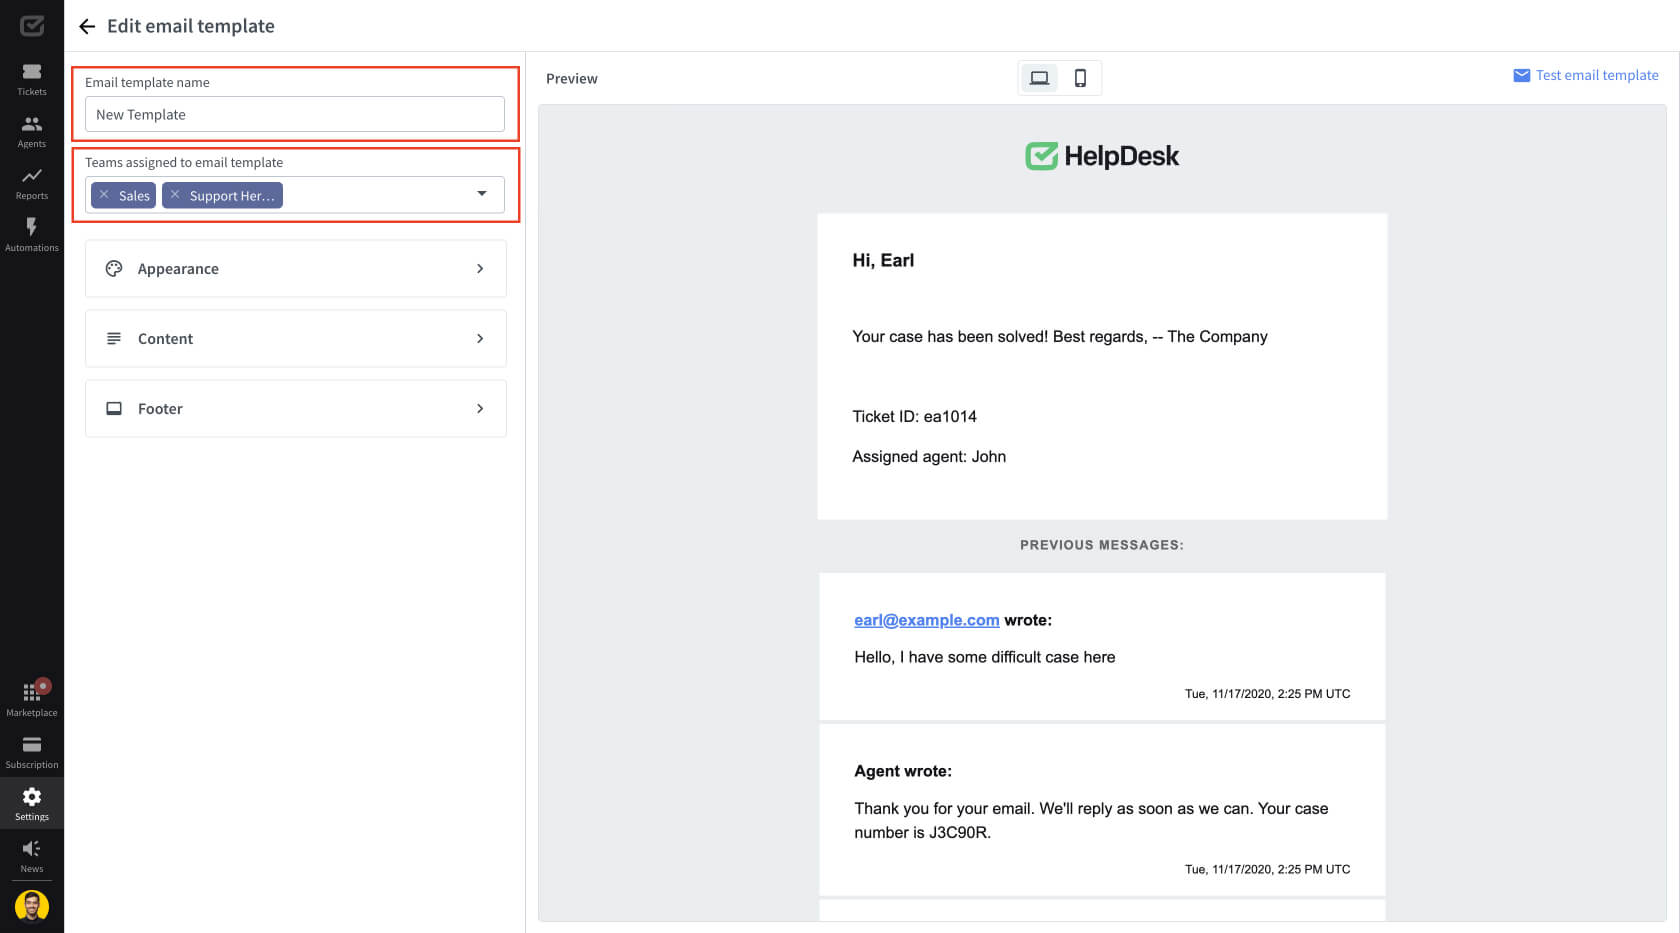Open the News panel
This screenshot has height=933, width=1680.
click(x=32, y=856)
